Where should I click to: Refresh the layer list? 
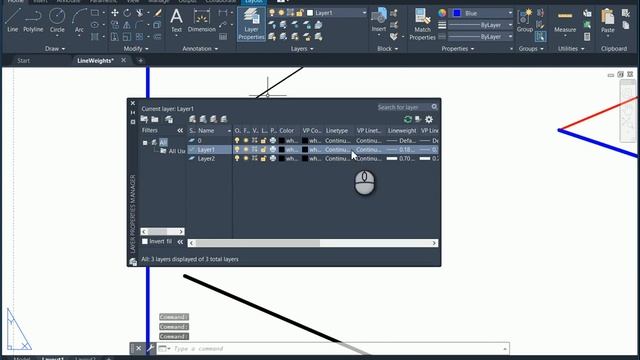point(407,119)
